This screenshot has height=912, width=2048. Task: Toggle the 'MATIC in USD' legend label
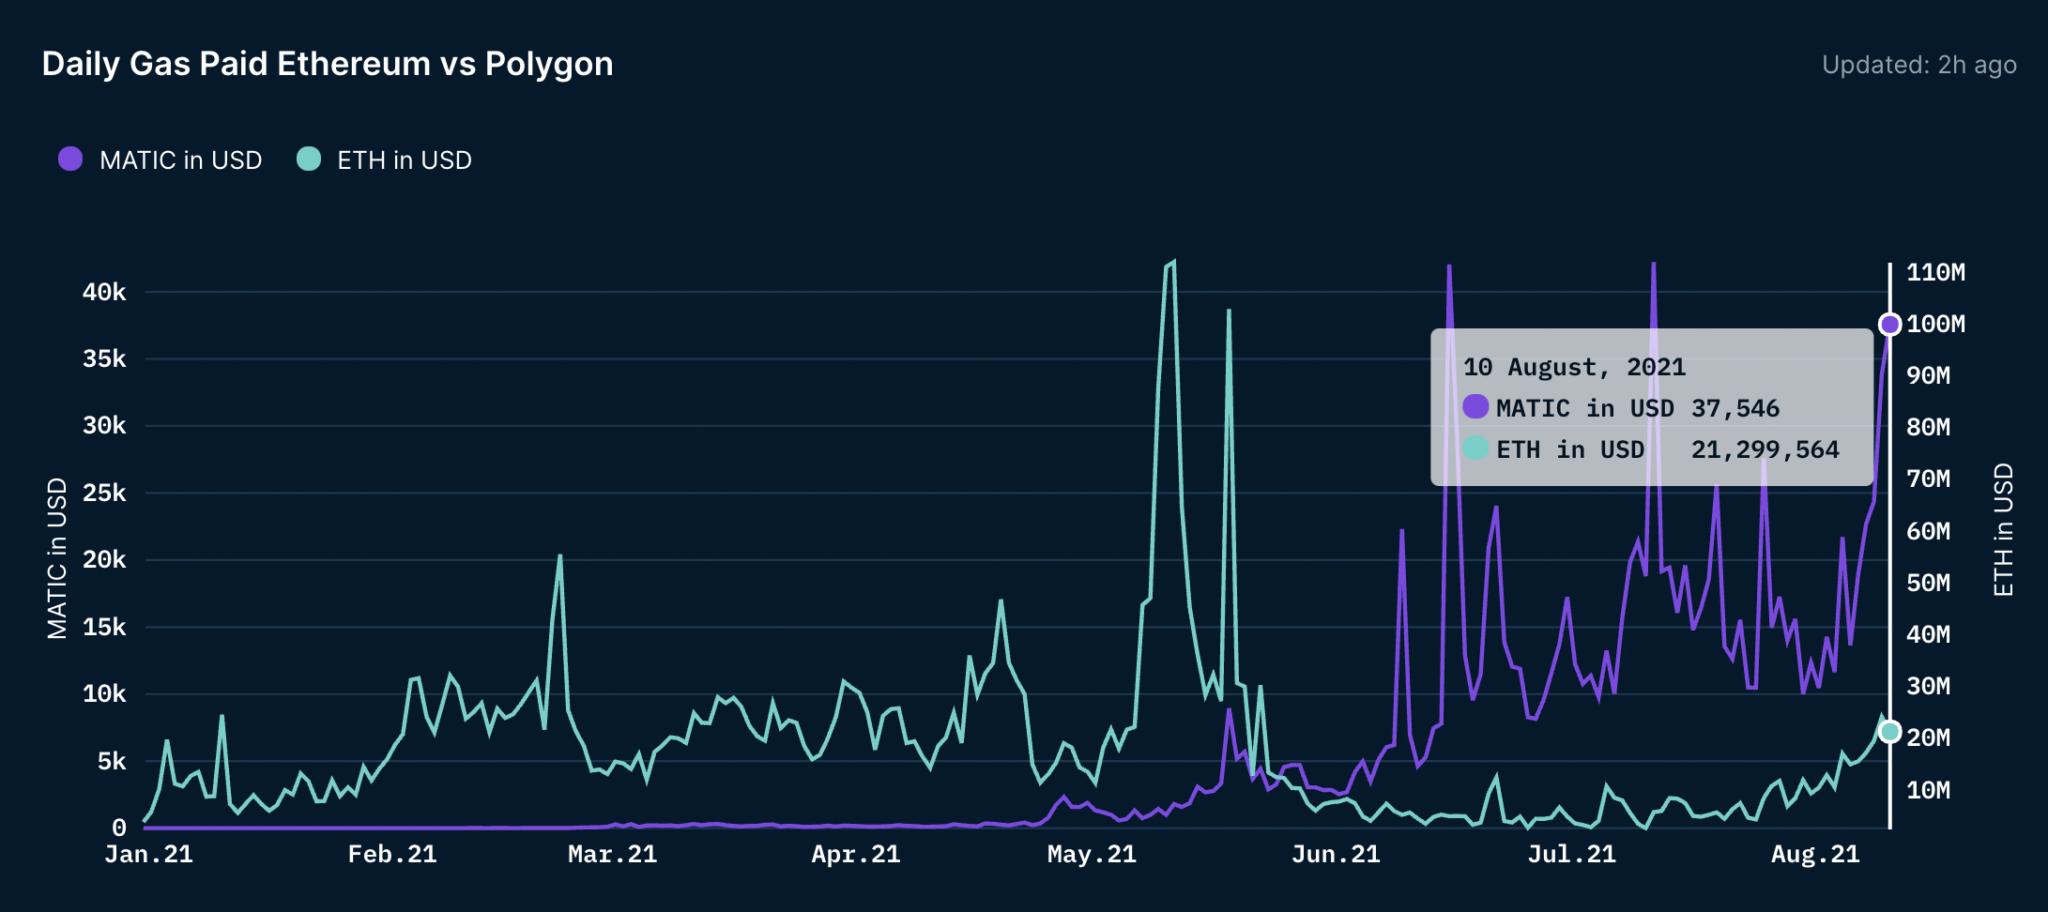click(180, 160)
